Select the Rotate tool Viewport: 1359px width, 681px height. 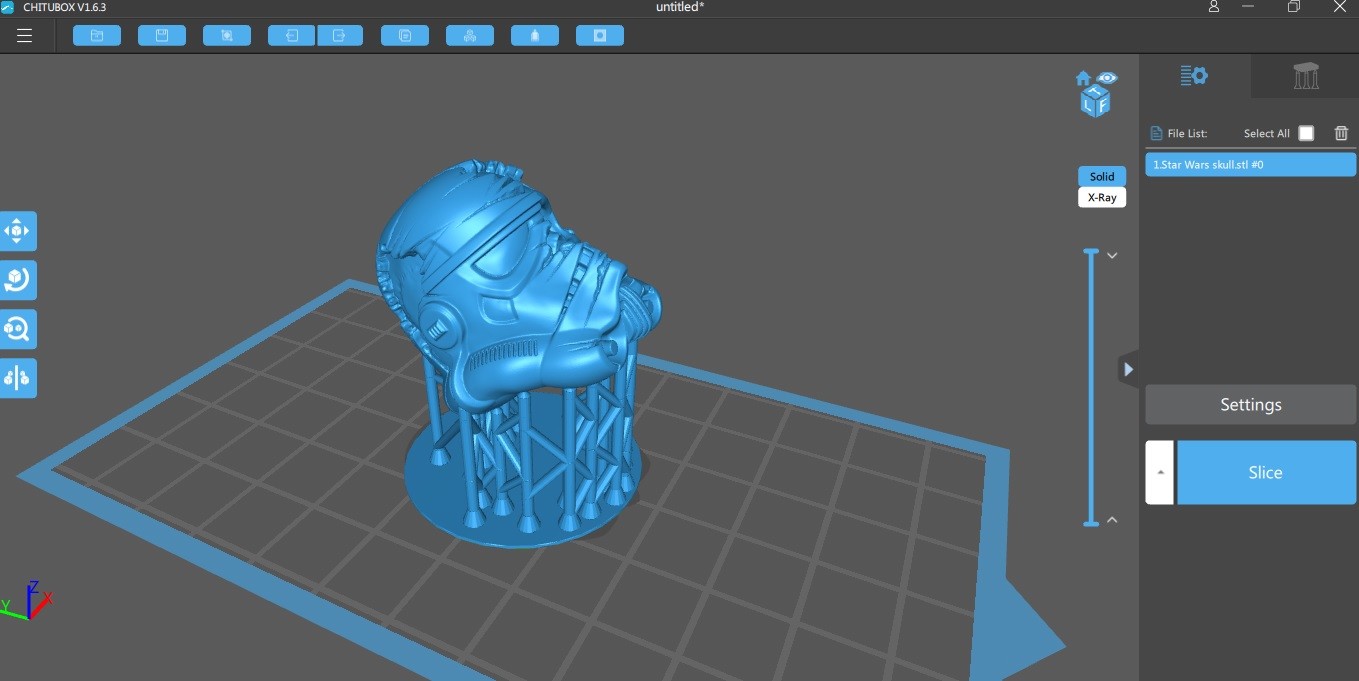(18, 280)
